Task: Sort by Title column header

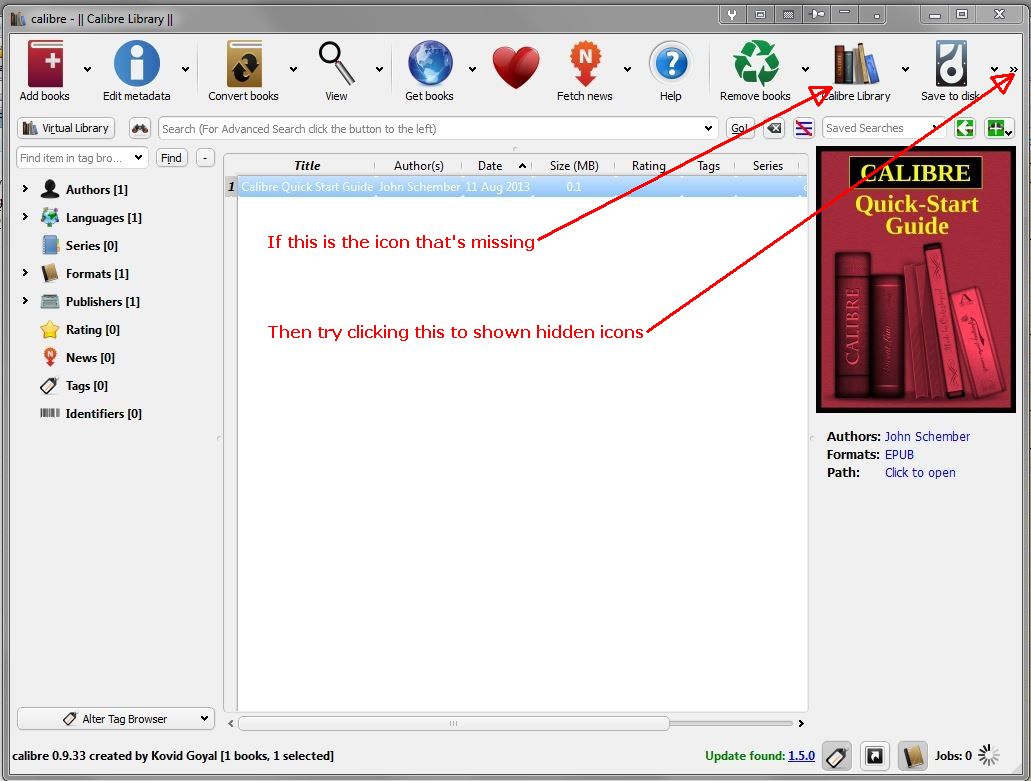Action: pyautogui.click(x=307, y=166)
